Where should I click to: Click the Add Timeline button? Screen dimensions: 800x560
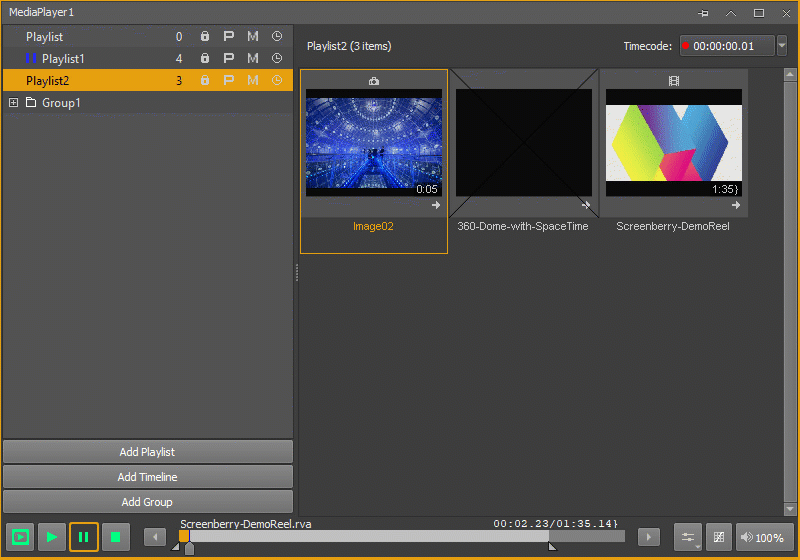147,477
